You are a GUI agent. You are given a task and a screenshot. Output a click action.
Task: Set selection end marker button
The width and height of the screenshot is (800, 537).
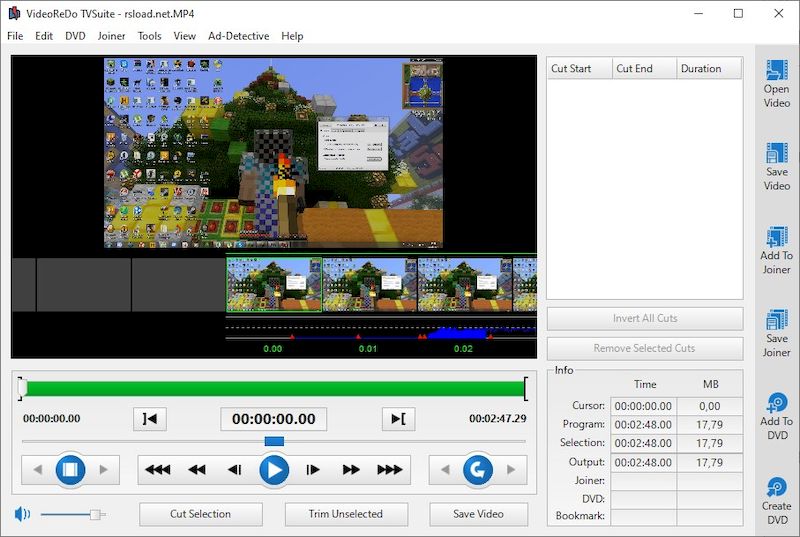[x=398, y=419]
